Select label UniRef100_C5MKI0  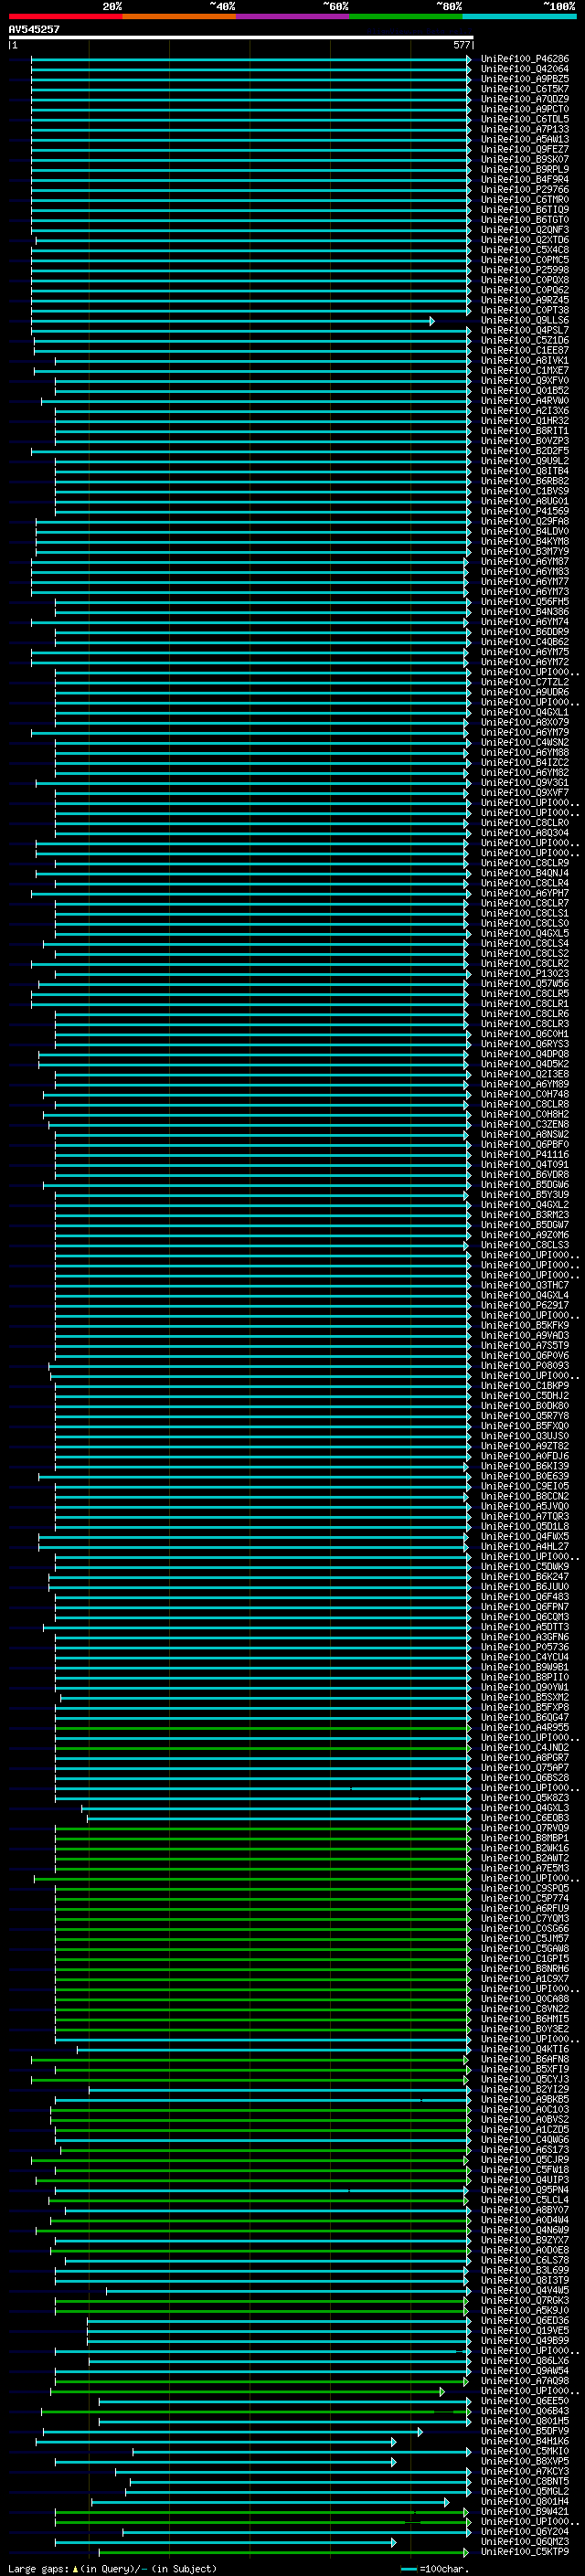click(x=525, y=2451)
